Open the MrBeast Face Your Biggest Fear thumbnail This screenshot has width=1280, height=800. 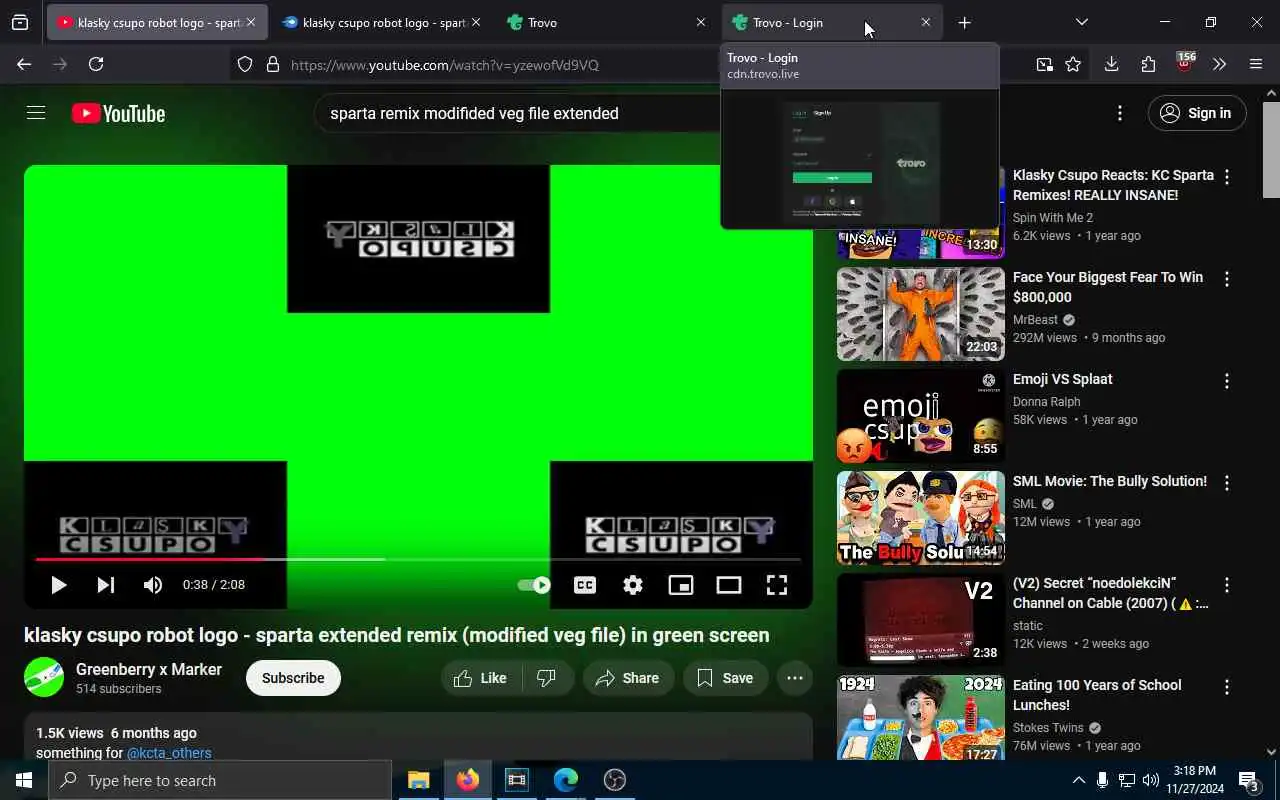point(921,314)
